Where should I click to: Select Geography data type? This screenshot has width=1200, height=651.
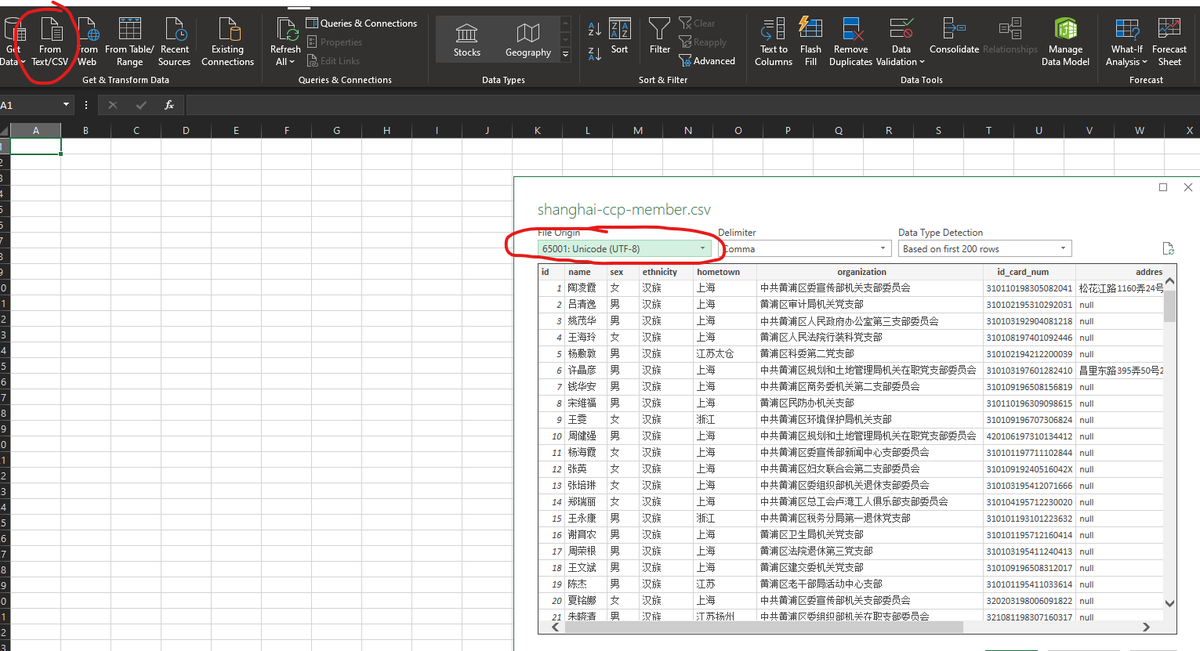[x=528, y=40]
